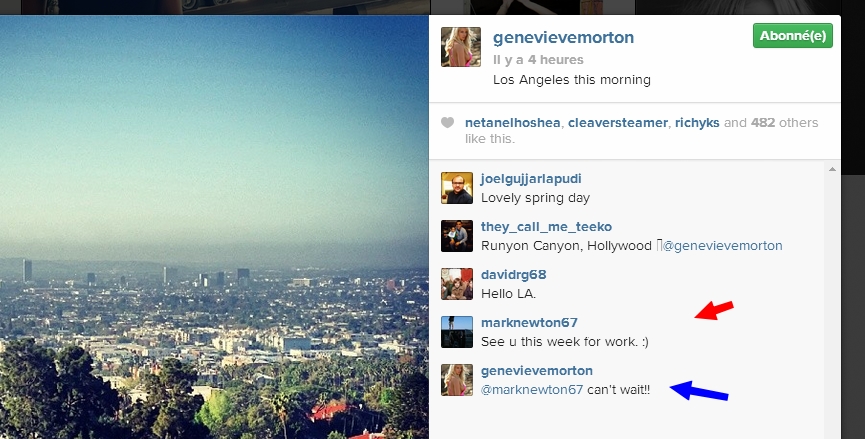Click joelgujjarlapudi's avatar thumbnail
The height and width of the screenshot is (439, 865).
click(x=457, y=188)
